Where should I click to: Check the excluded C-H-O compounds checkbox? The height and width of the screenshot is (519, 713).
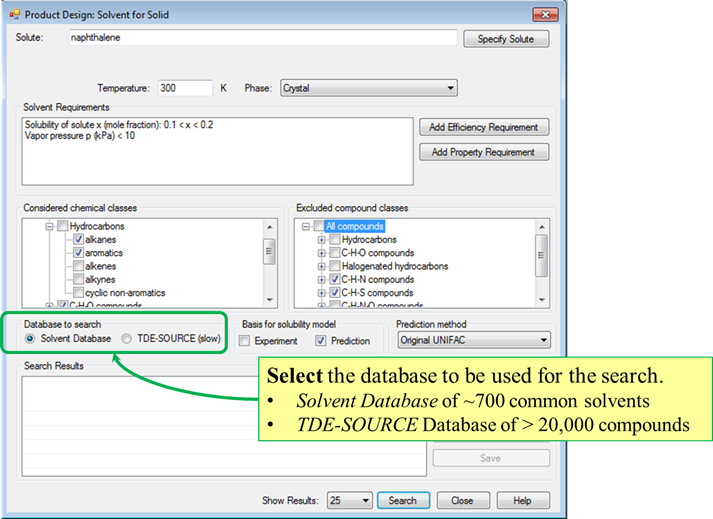coord(335,252)
